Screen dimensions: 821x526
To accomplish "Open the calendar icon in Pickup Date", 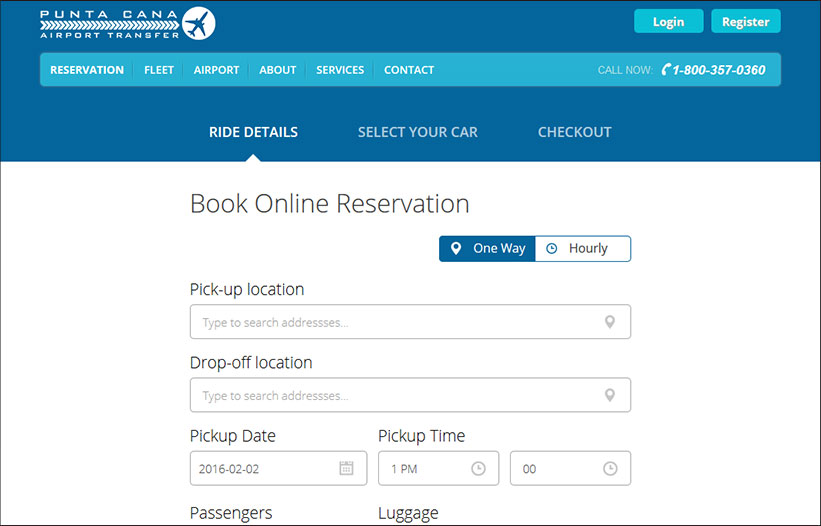I will click(x=346, y=468).
